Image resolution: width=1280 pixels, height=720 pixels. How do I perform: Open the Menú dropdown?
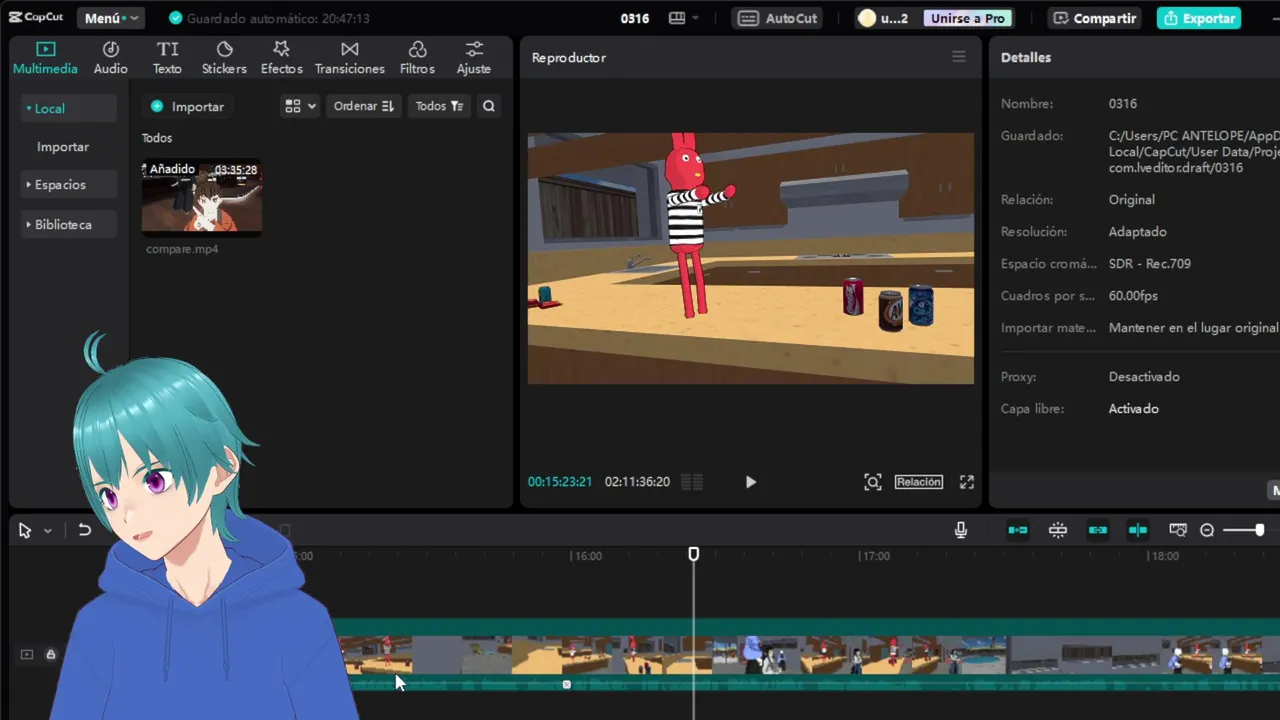110,18
